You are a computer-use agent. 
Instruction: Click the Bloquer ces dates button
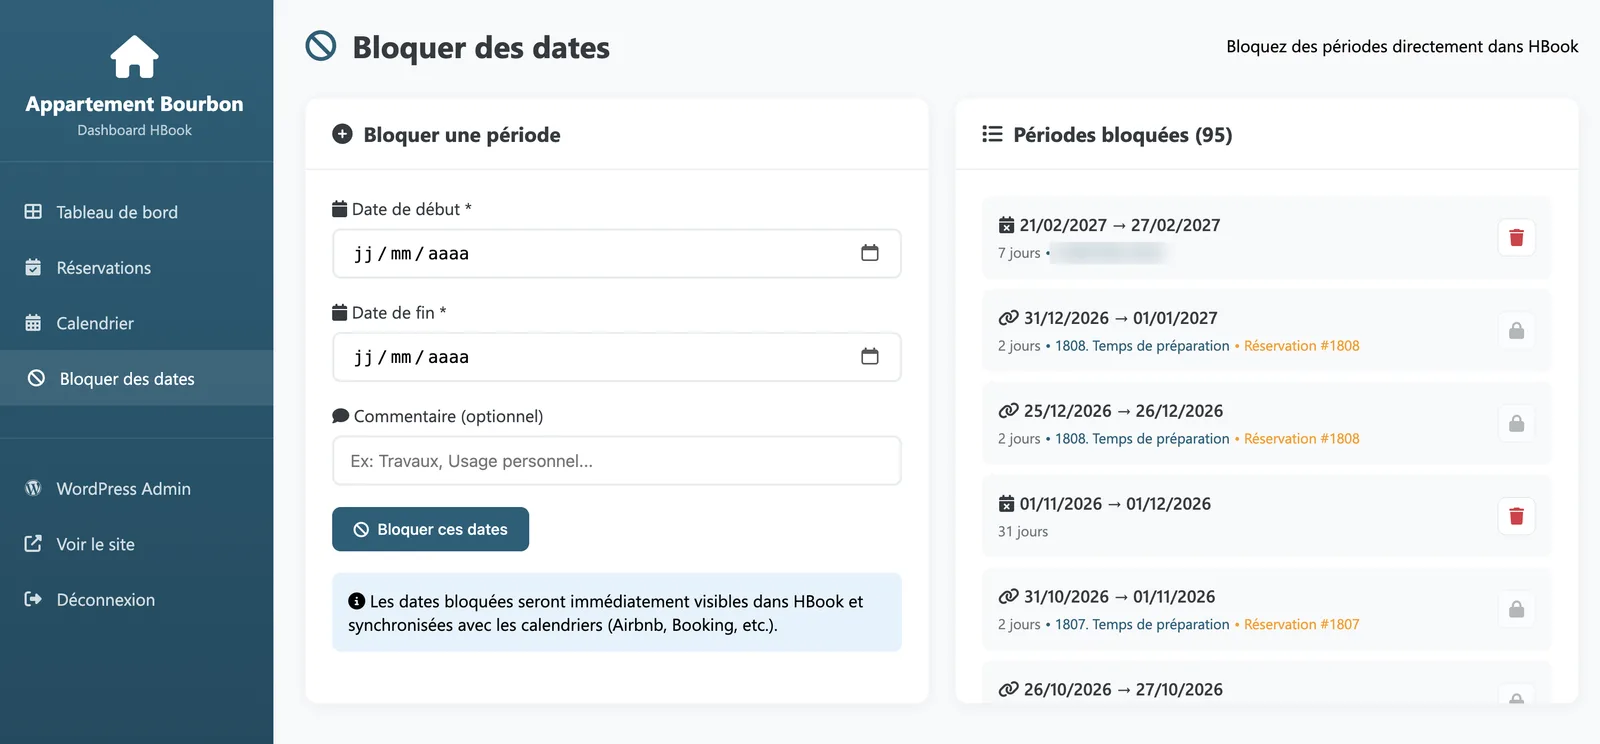click(430, 530)
